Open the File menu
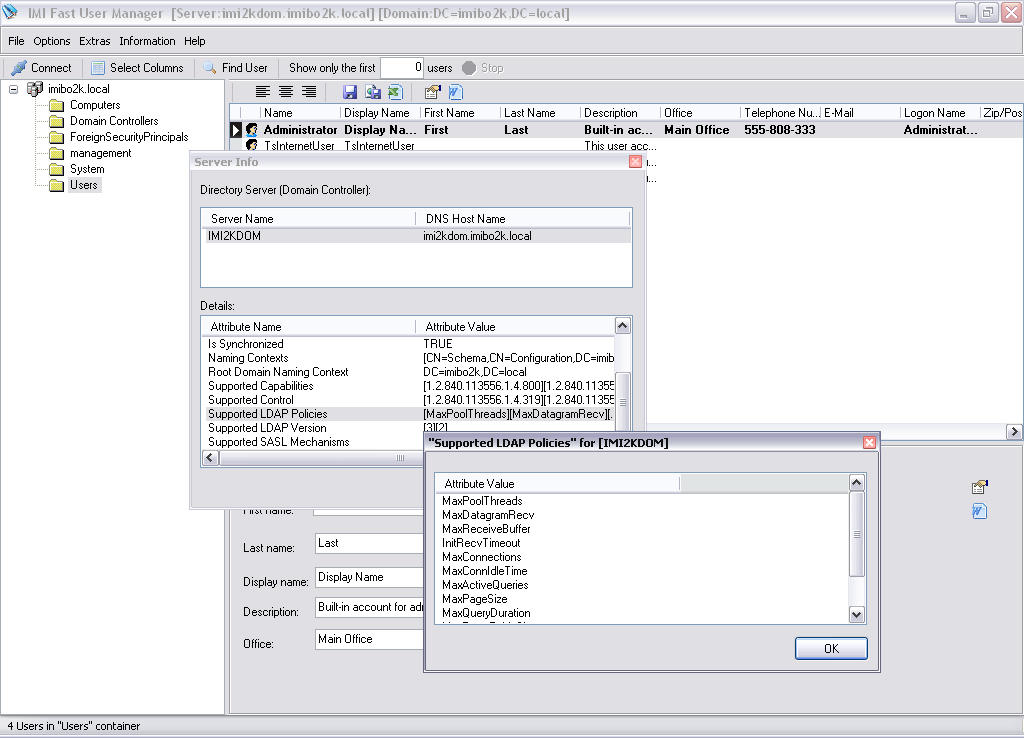Image resolution: width=1024 pixels, height=738 pixels. click(x=16, y=41)
